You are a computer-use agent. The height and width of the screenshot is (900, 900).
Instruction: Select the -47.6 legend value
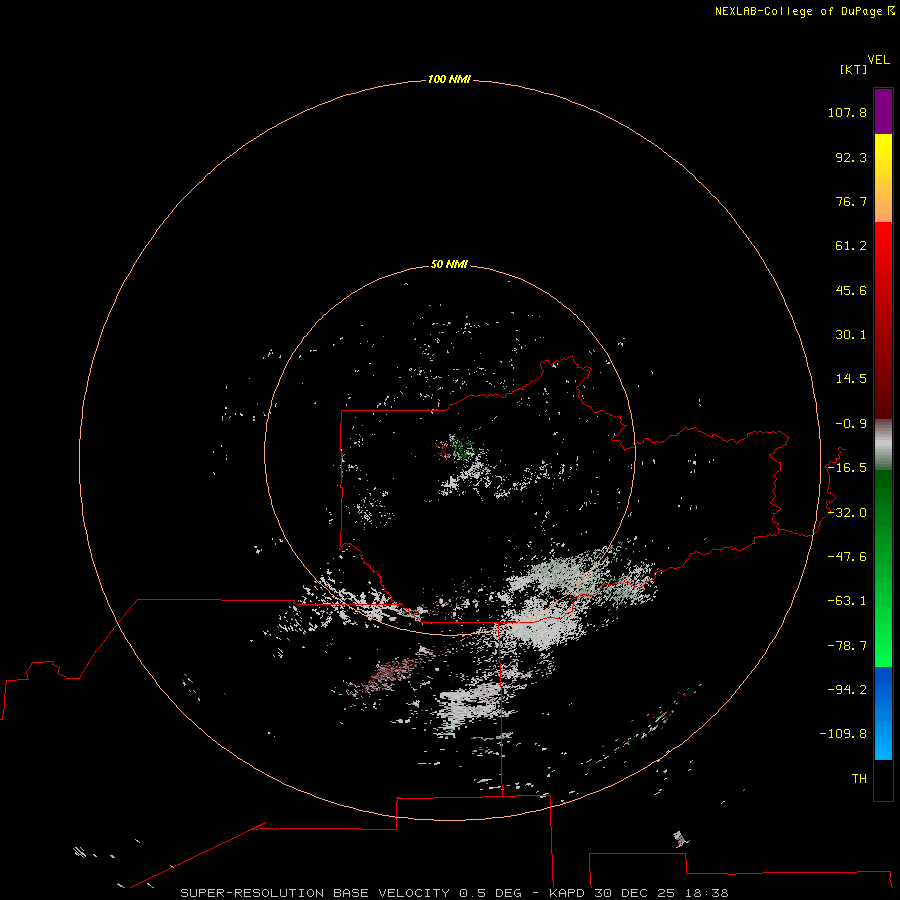(847, 557)
